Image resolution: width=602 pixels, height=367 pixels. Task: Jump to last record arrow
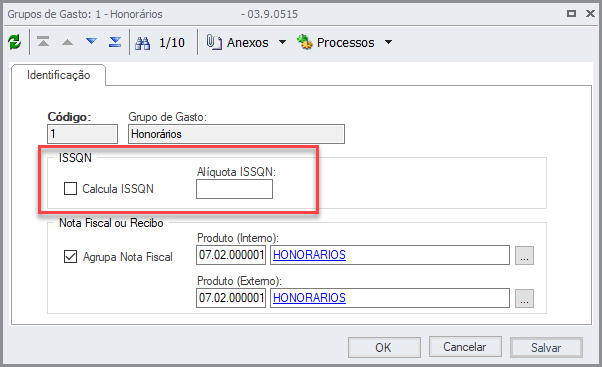click(x=115, y=41)
